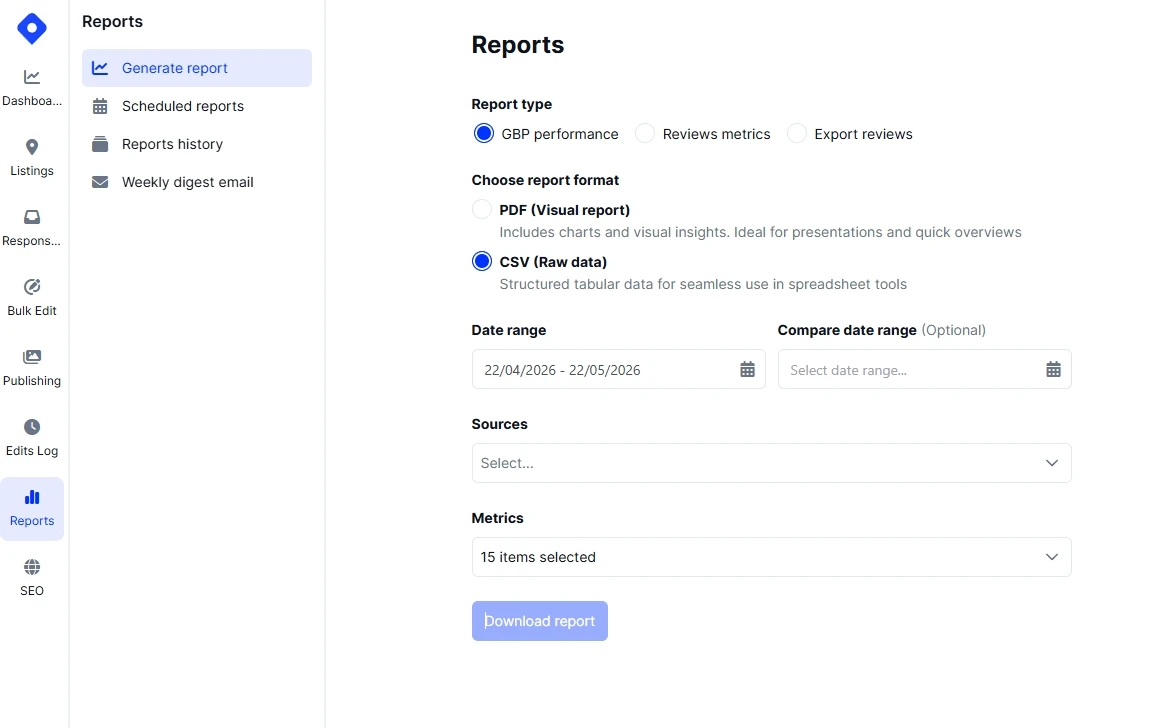Click the blue diamond app logo
1161x728 pixels.
click(x=32, y=28)
